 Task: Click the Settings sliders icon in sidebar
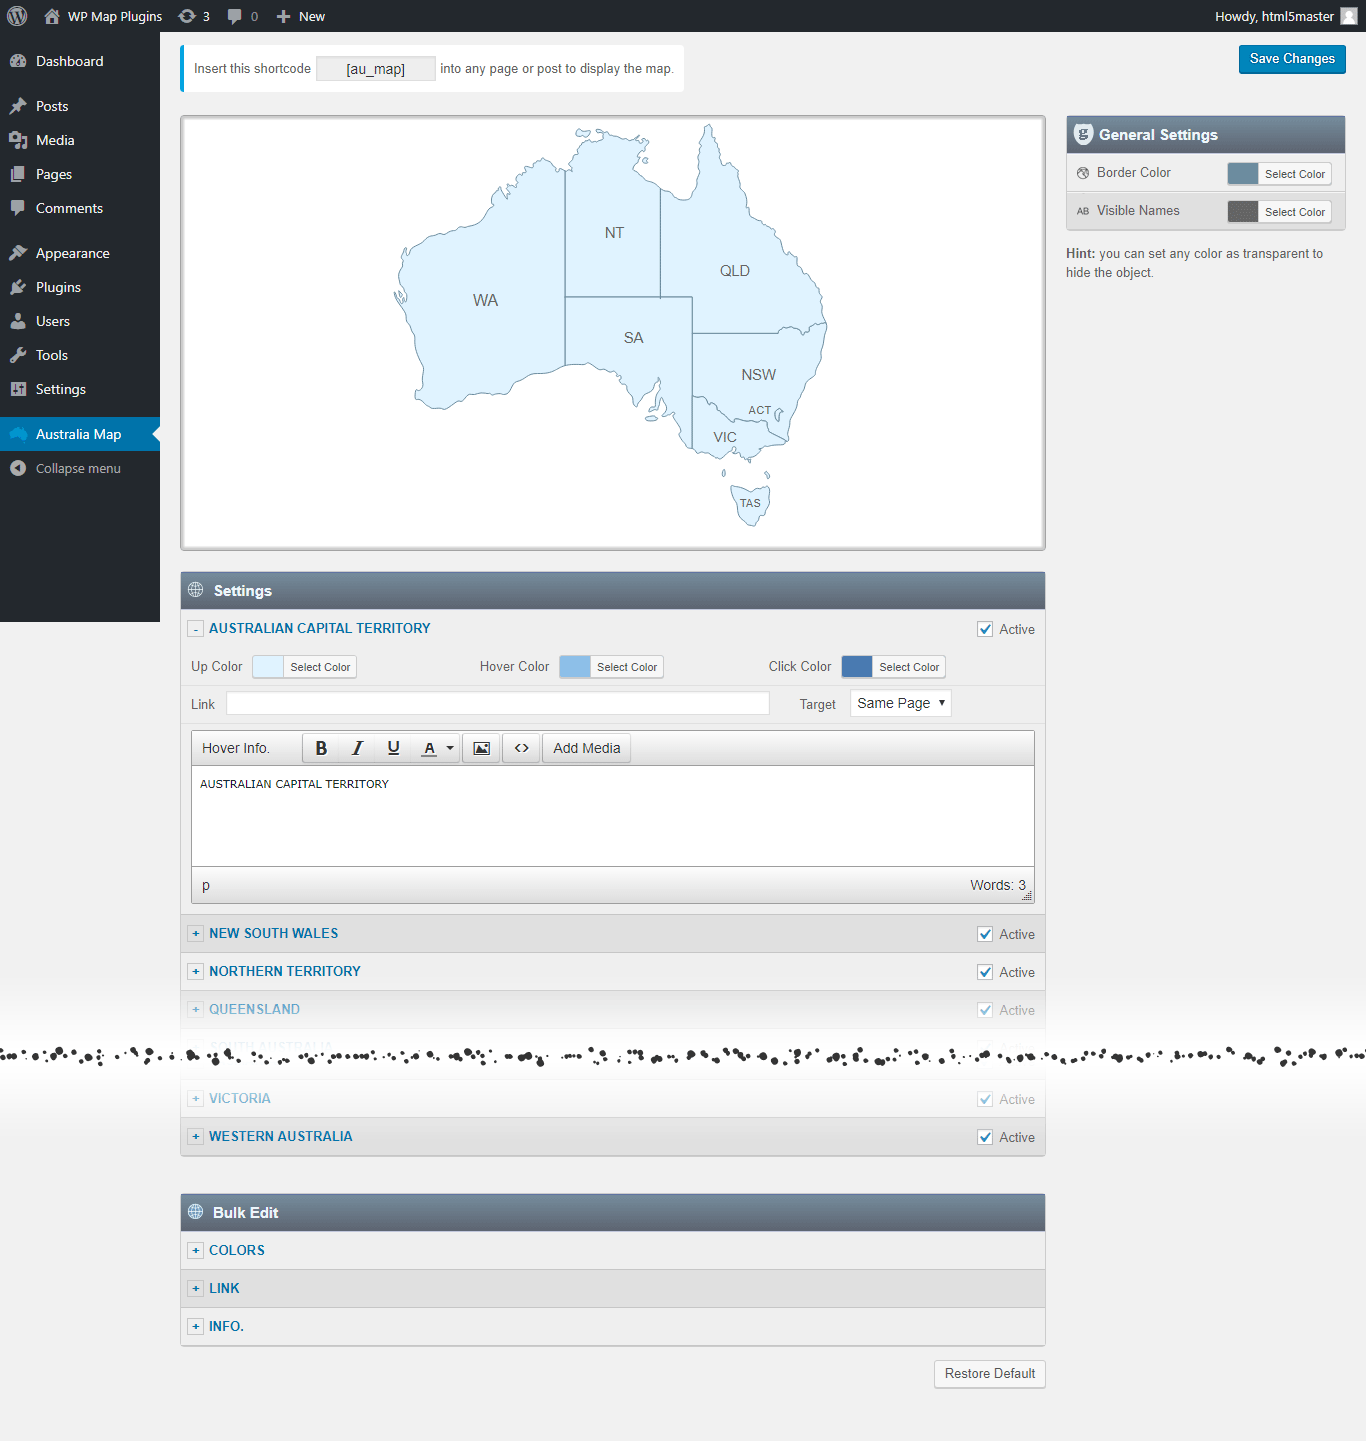click(18, 389)
